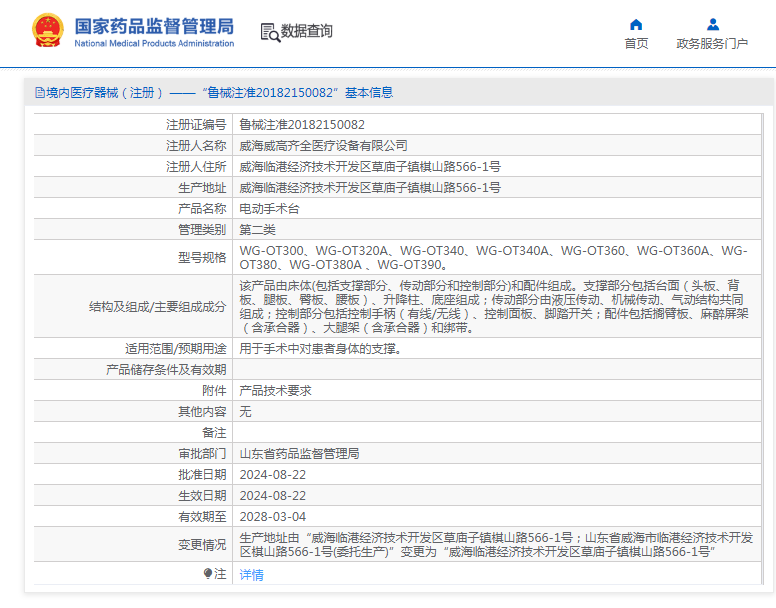
Task: Open 政务服务门户 user icon
Action: [x=713, y=24]
